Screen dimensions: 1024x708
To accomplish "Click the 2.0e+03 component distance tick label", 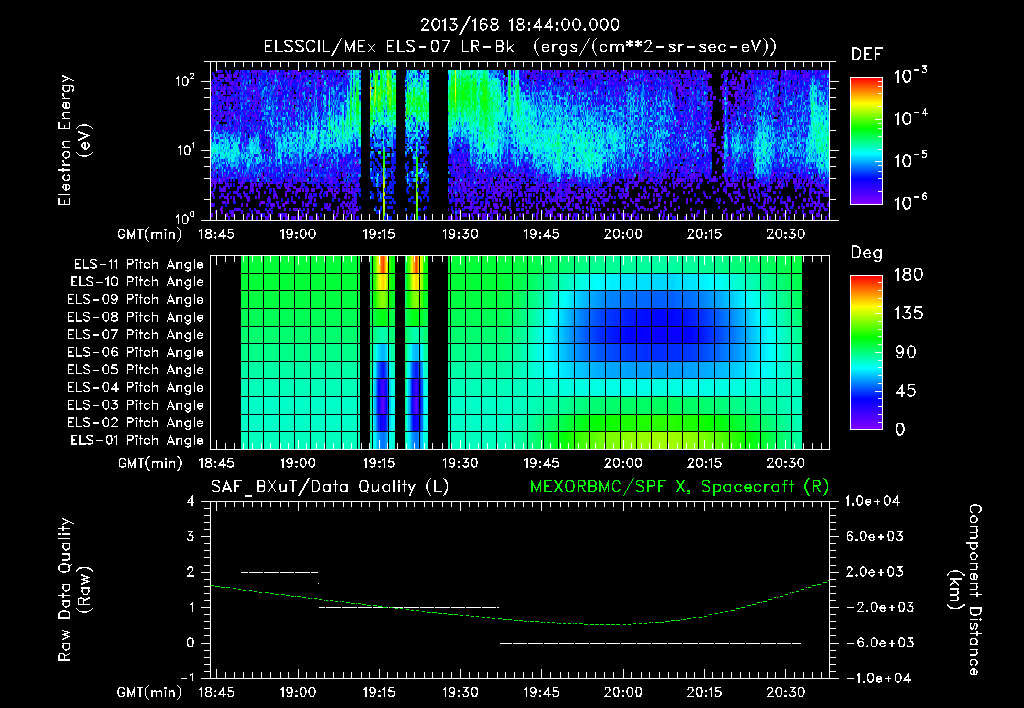I will (x=874, y=572).
